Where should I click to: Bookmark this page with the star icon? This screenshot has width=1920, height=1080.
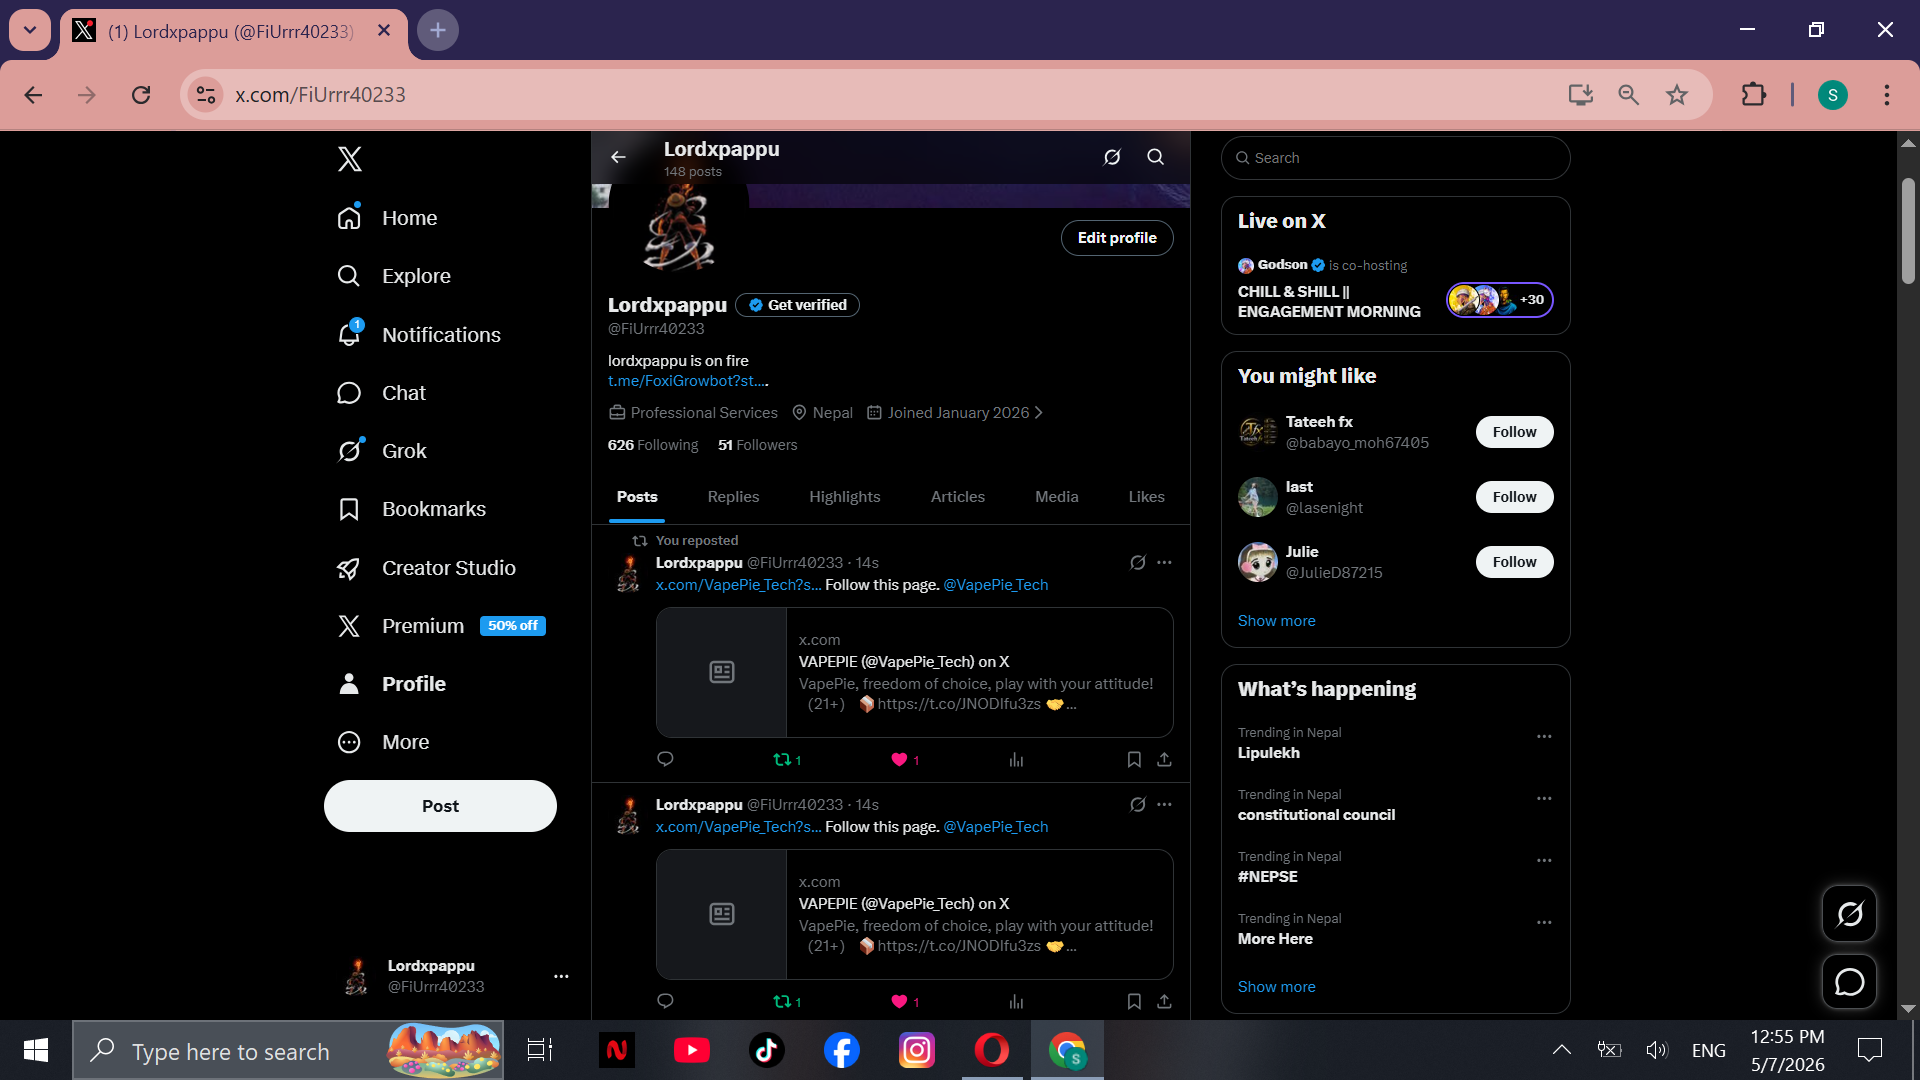pyautogui.click(x=1677, y=95)
